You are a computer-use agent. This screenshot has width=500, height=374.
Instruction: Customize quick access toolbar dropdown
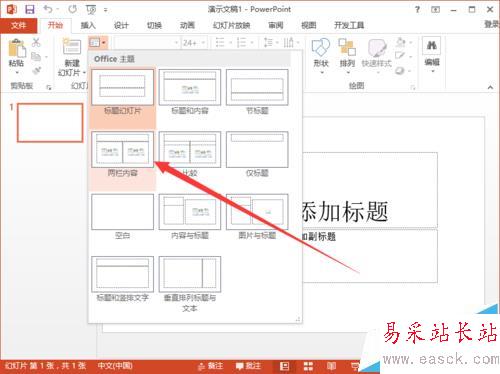105,10
